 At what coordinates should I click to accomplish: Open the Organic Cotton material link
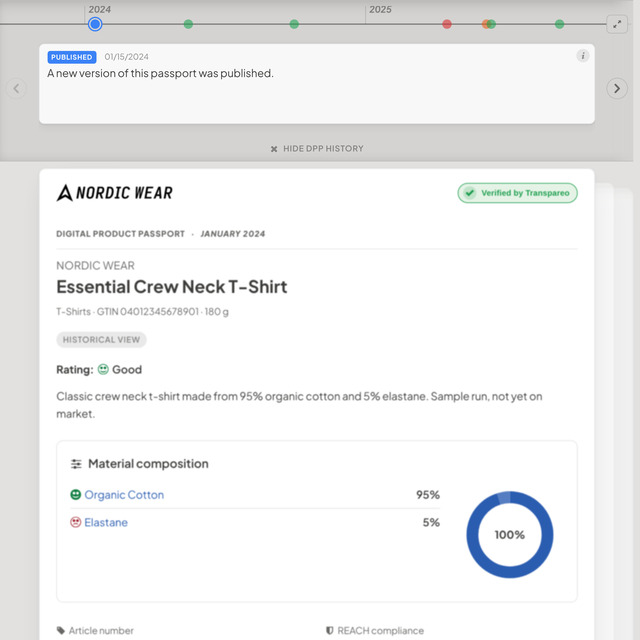click(124, 495)
